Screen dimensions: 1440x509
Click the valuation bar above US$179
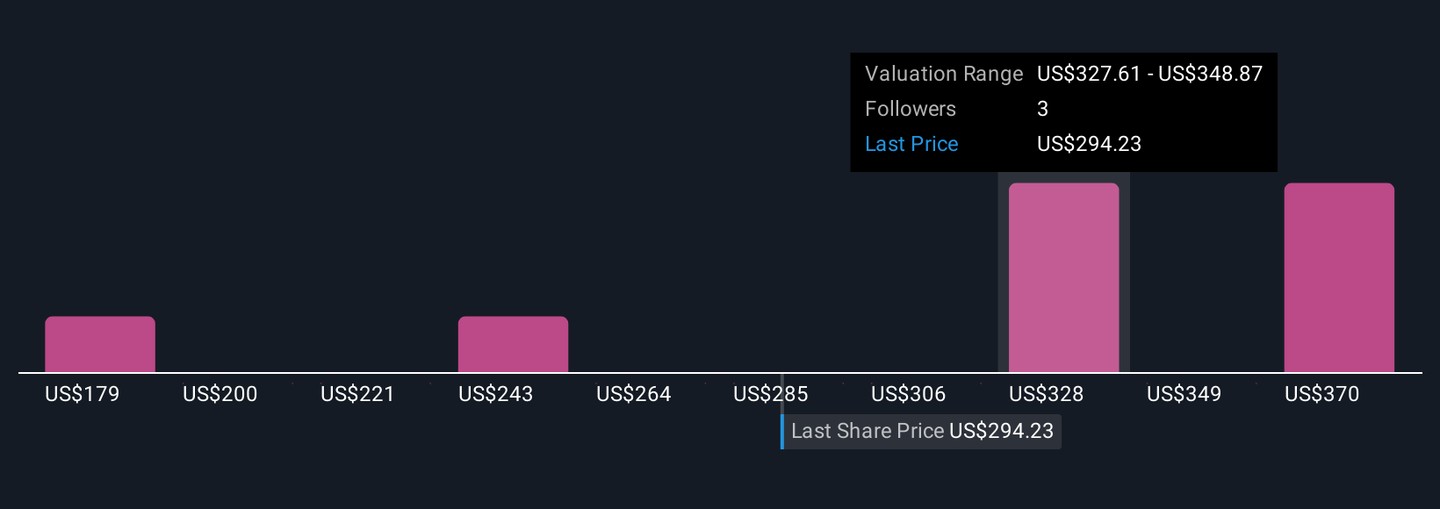point(100,344)
